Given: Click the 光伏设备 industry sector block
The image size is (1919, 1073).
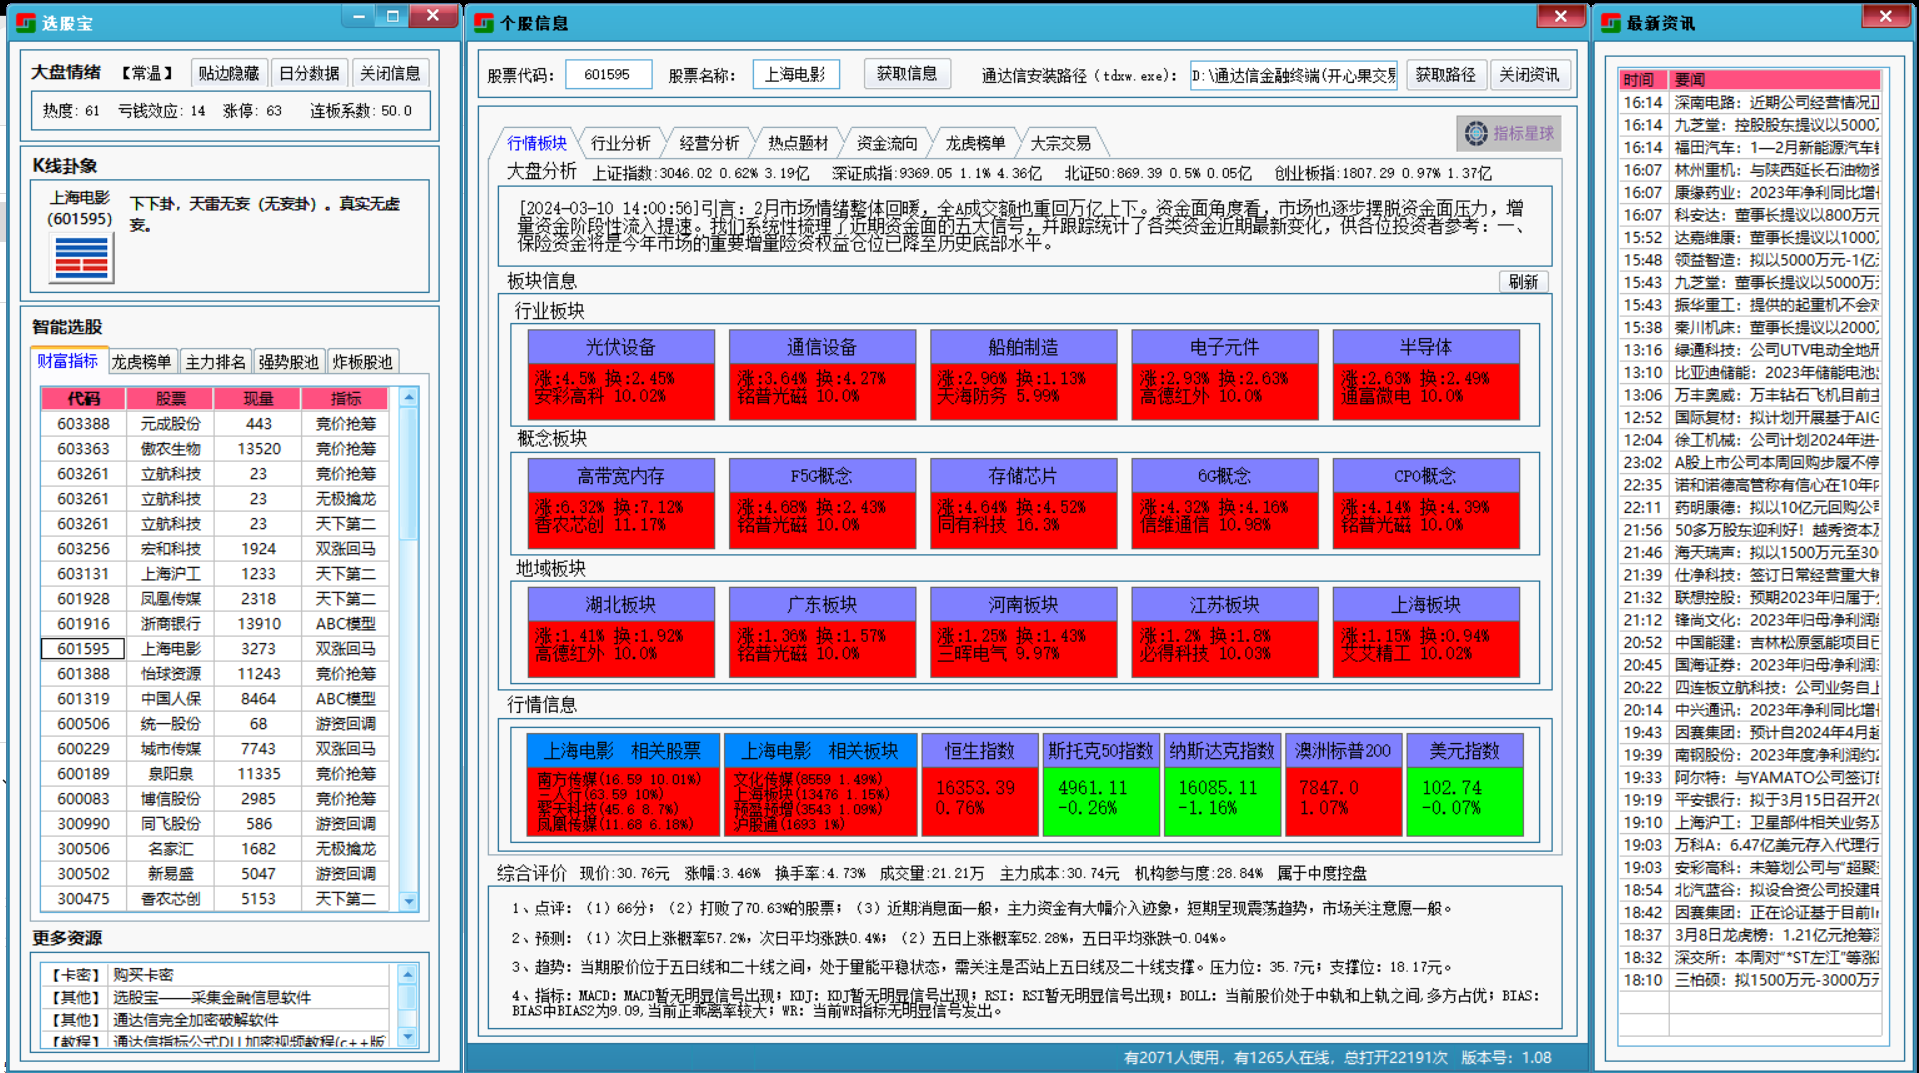Looking at the screenshot, I should 621,374.
